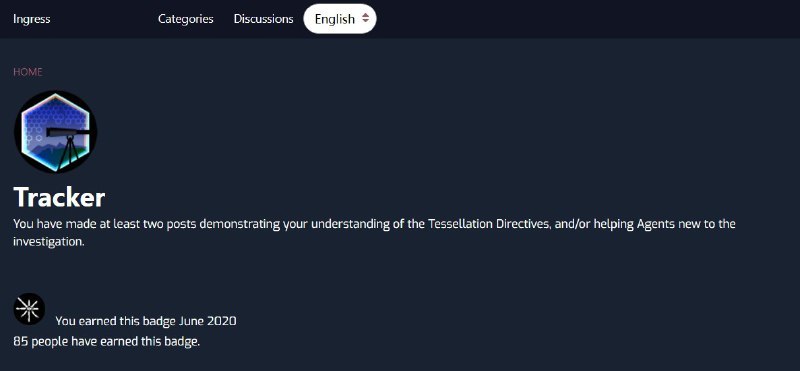Click "You earned this badge" text
Screen dimensions: 800x371
116,321
